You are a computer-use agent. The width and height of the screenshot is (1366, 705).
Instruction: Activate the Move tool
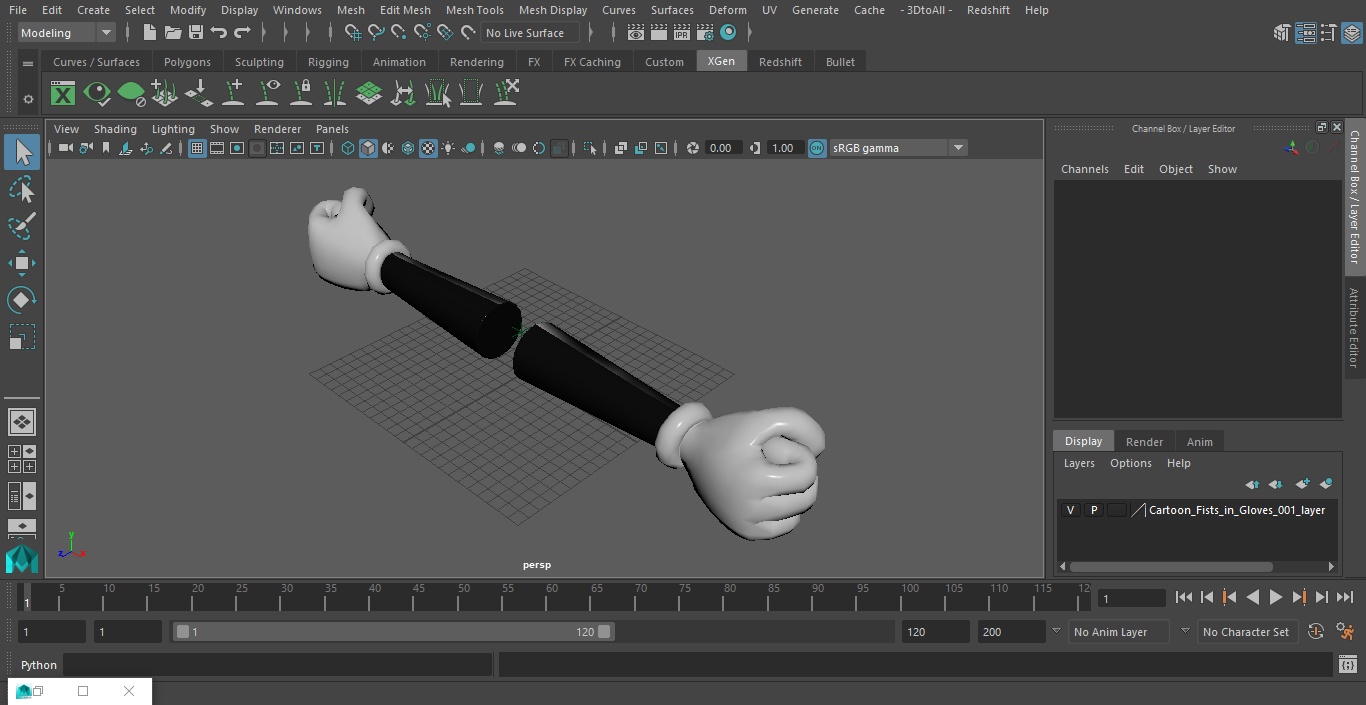pos(22,263)
